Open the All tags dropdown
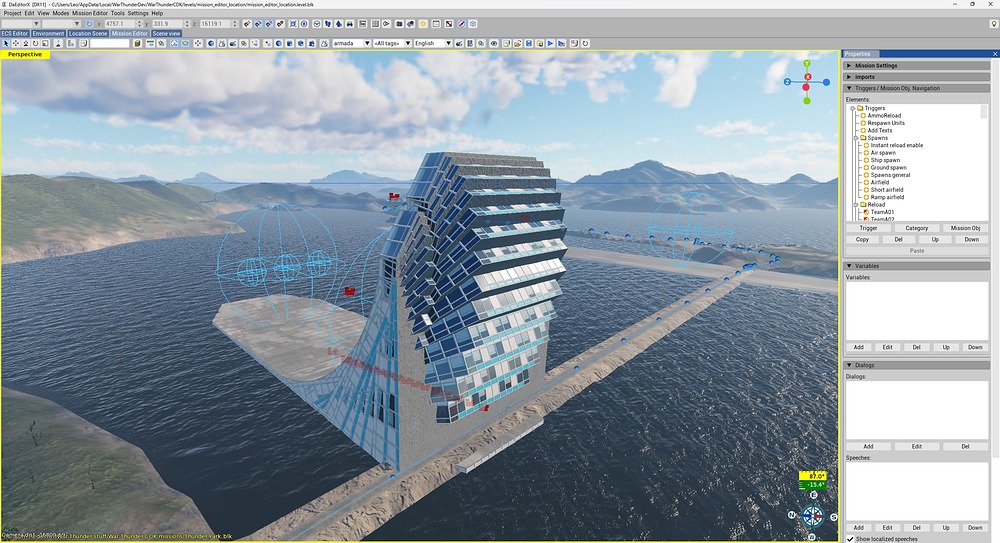The image size is (1000, 543). [x=392, y=43]
